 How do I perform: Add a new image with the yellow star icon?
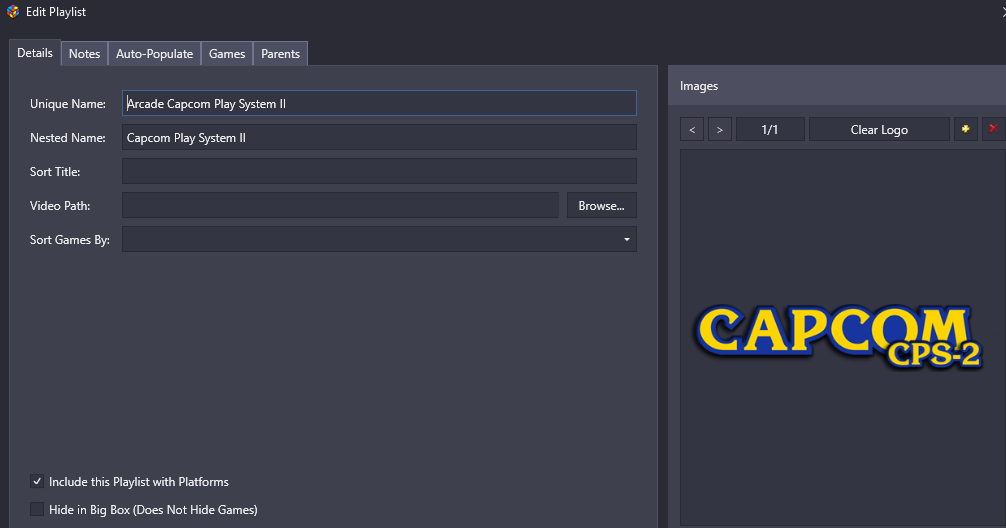(x=965, y=129)
